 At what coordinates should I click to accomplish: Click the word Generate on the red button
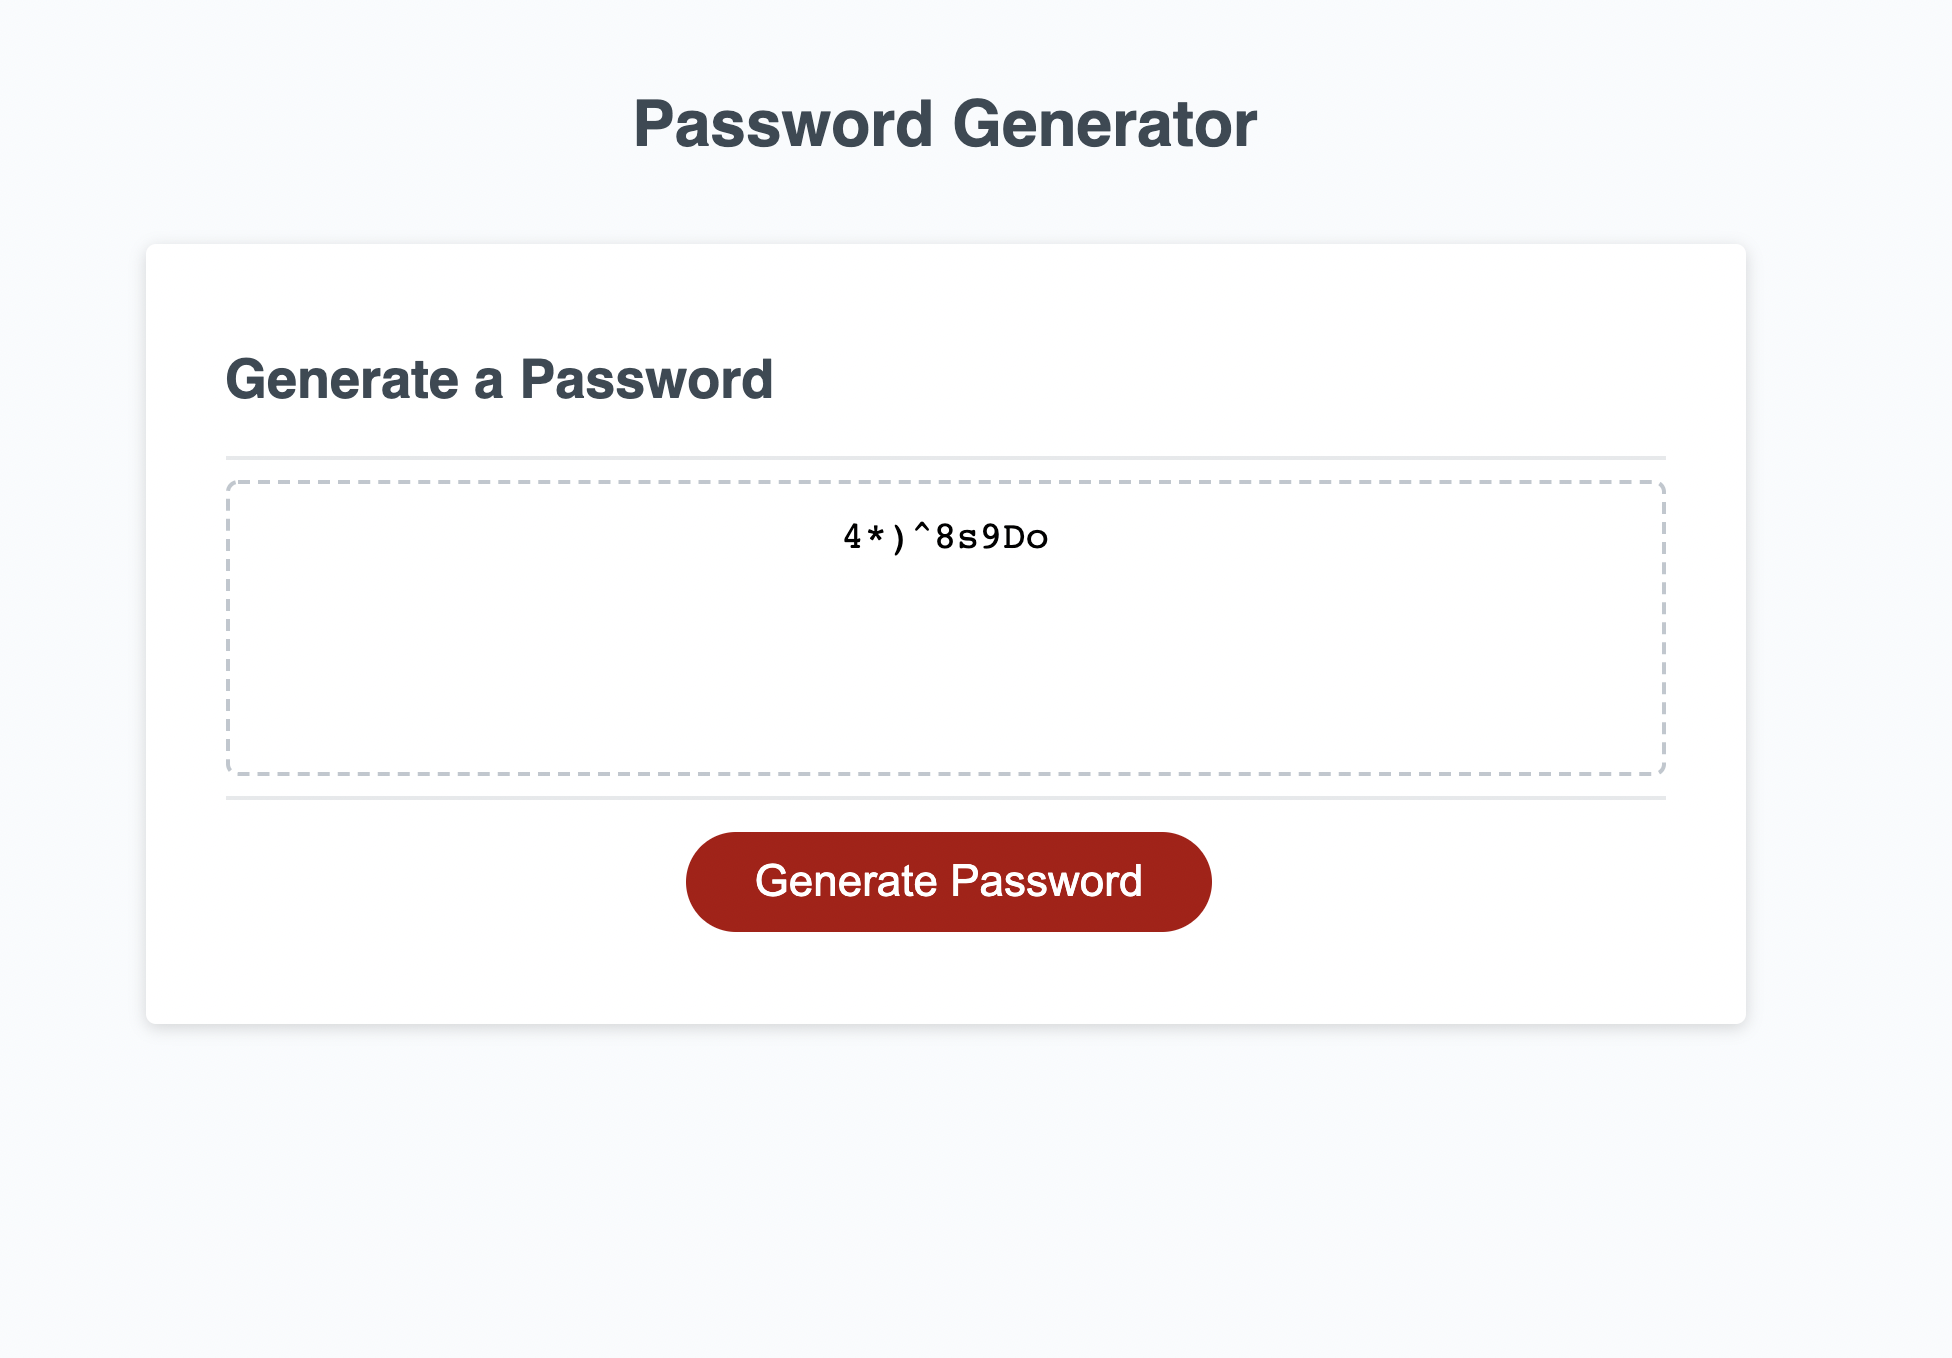tap(846, 882)
